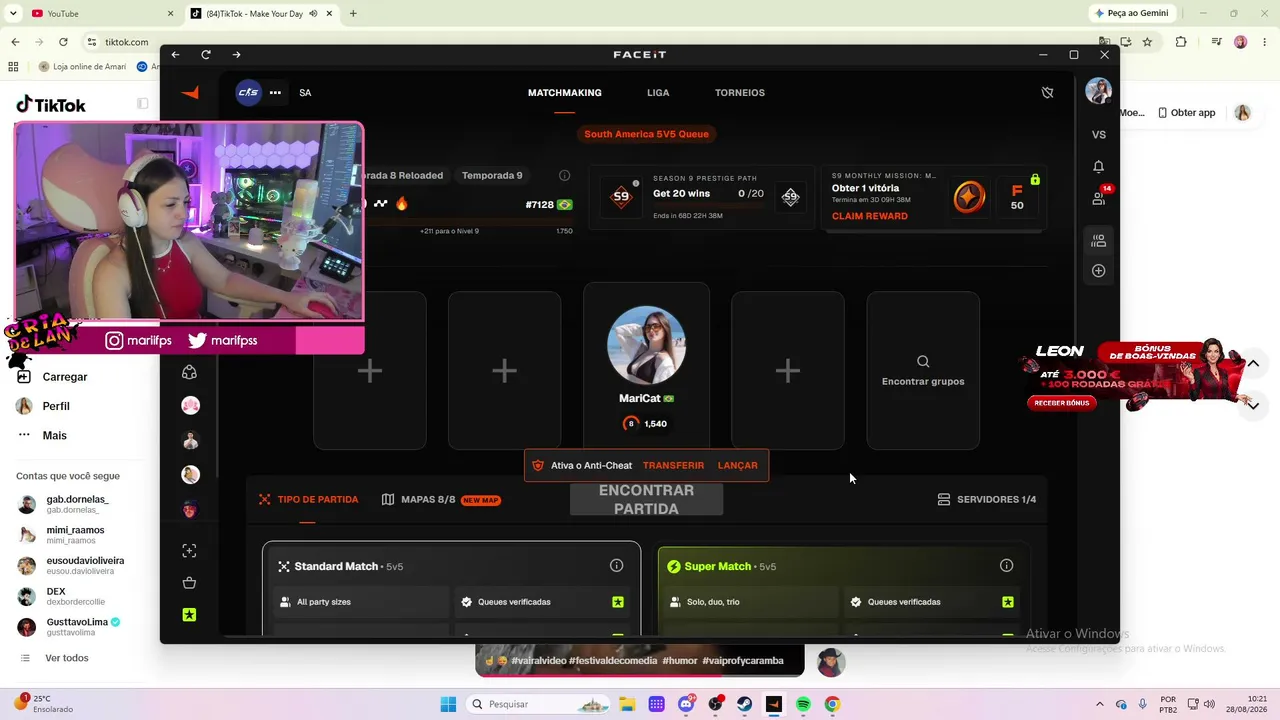The height and width of the screenshot is (720, 1280).
Task: Click green premium star in Super Match Queues verificadas
Action: tap(1008, 602)
